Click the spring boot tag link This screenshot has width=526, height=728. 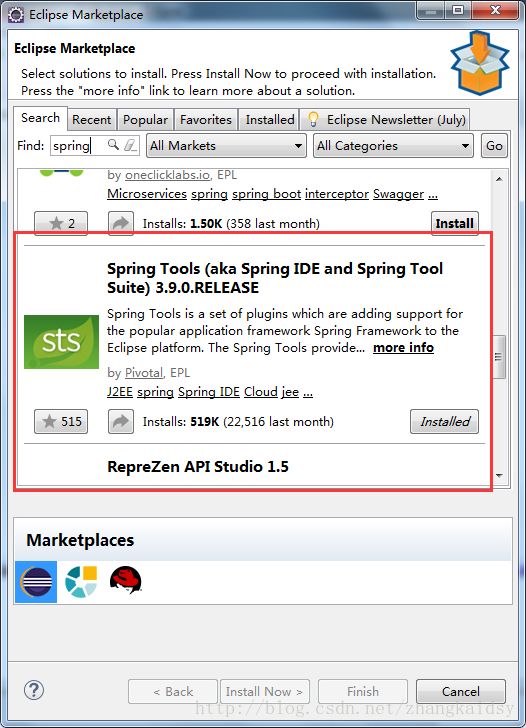pyautogui.click(x=266, y=194)
